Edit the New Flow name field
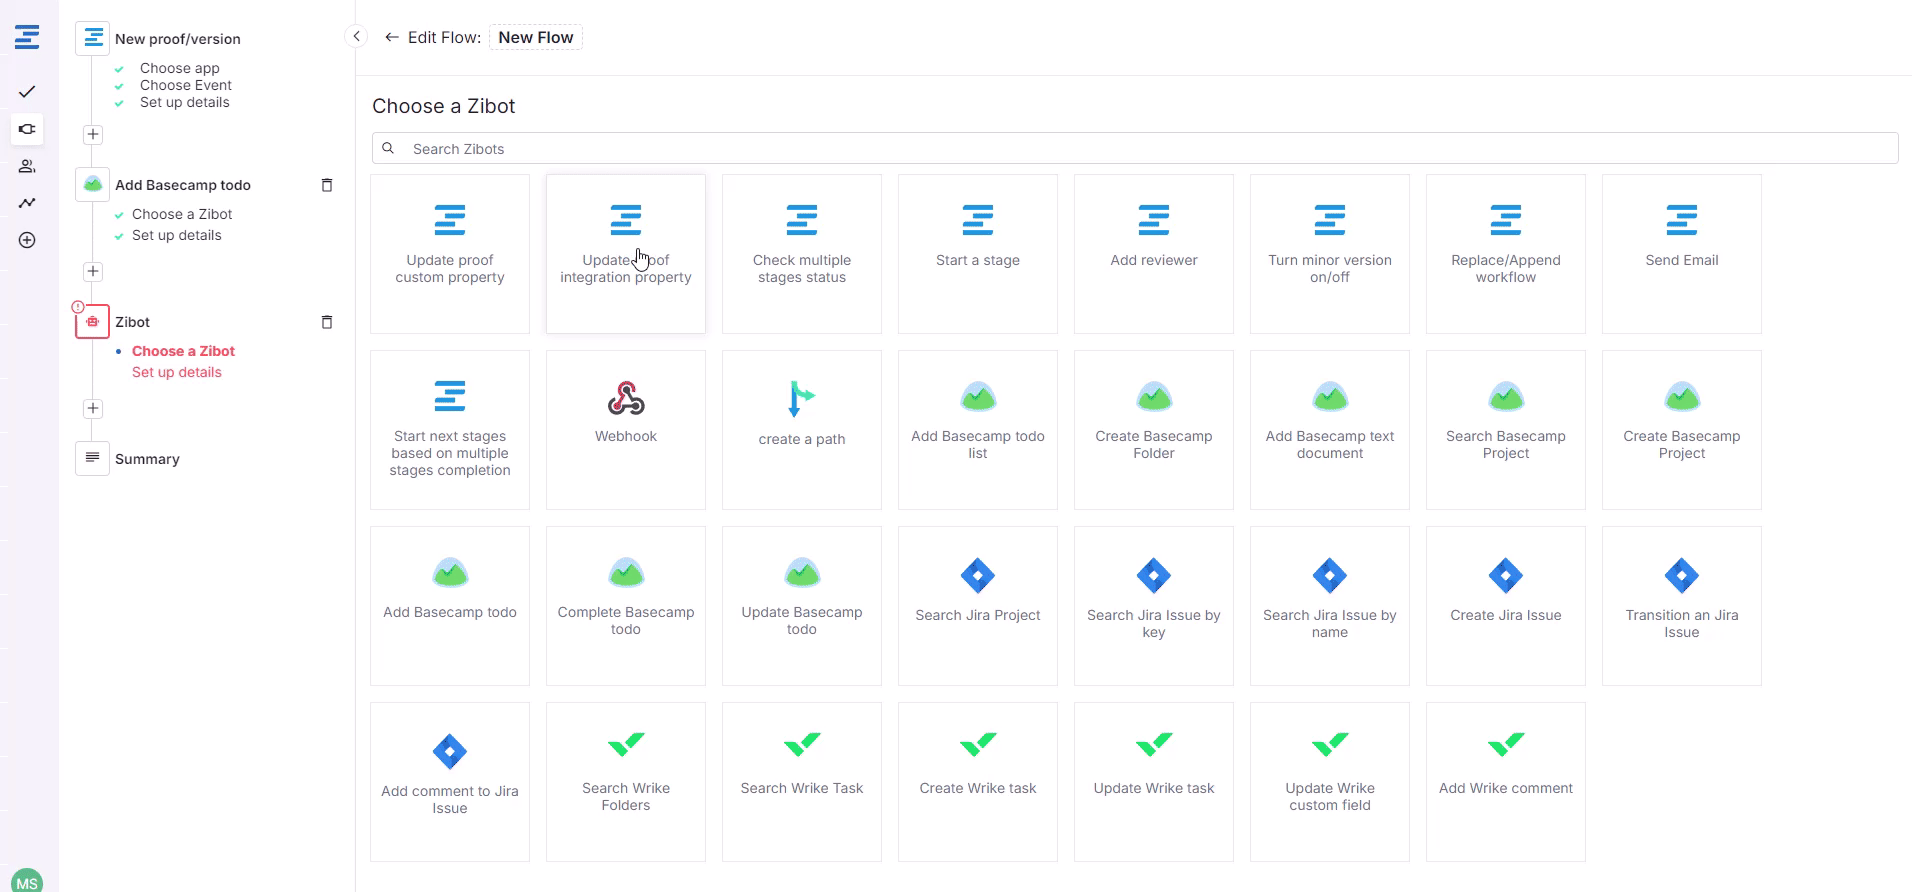The width and height of the screenshot is (1912, 892). click(x=536, y=37)
